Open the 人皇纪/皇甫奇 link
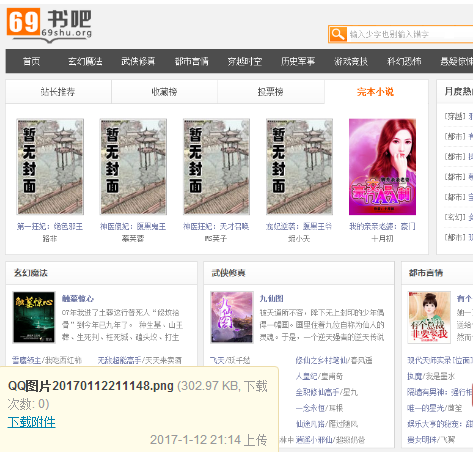Image resolution: width=473 pixels, height=452 pixels. [319, 376]
